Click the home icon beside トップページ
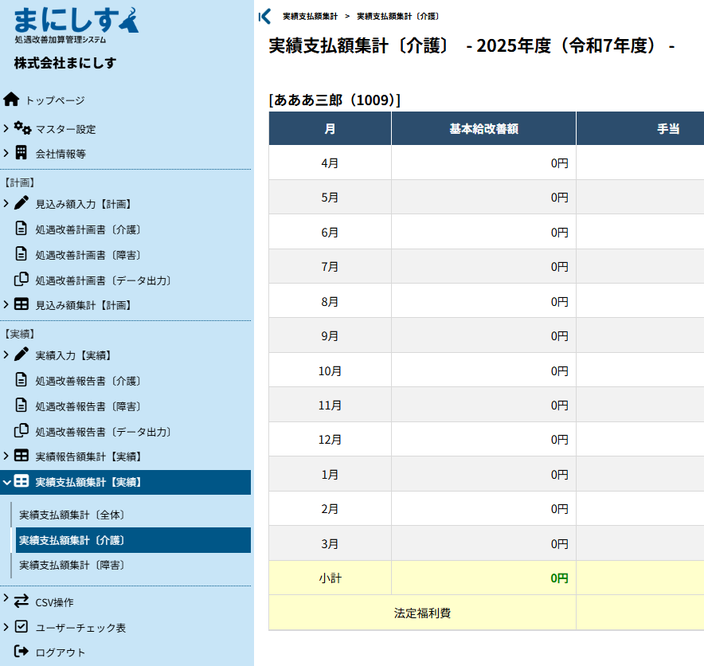 (x=11, y=99)
